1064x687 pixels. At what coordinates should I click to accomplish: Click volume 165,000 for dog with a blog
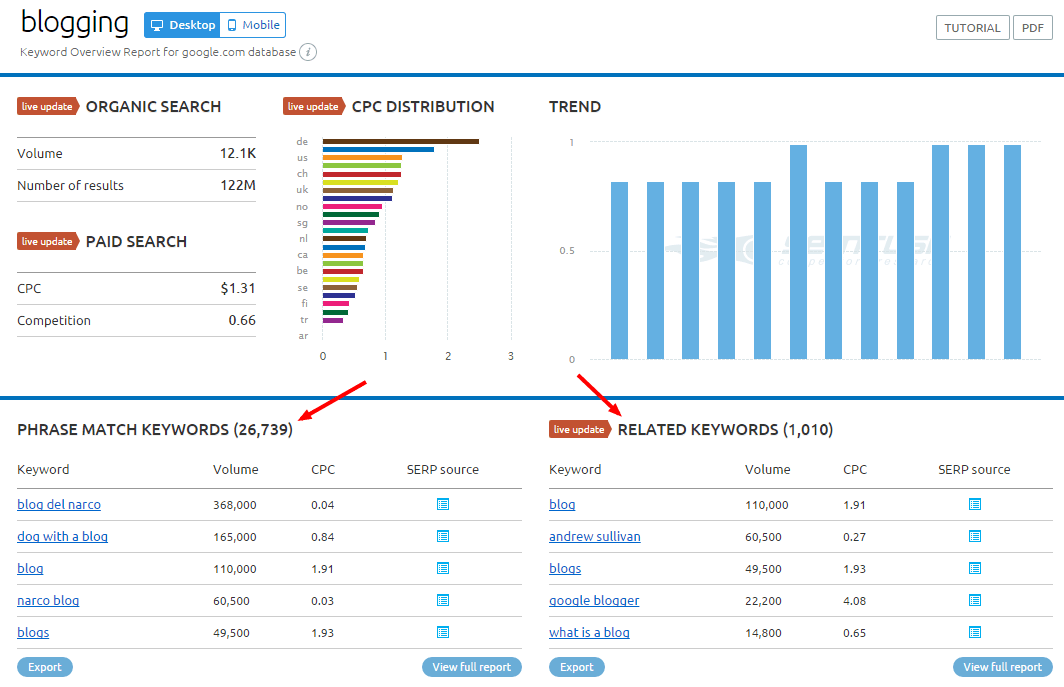[x=235, y=537]
